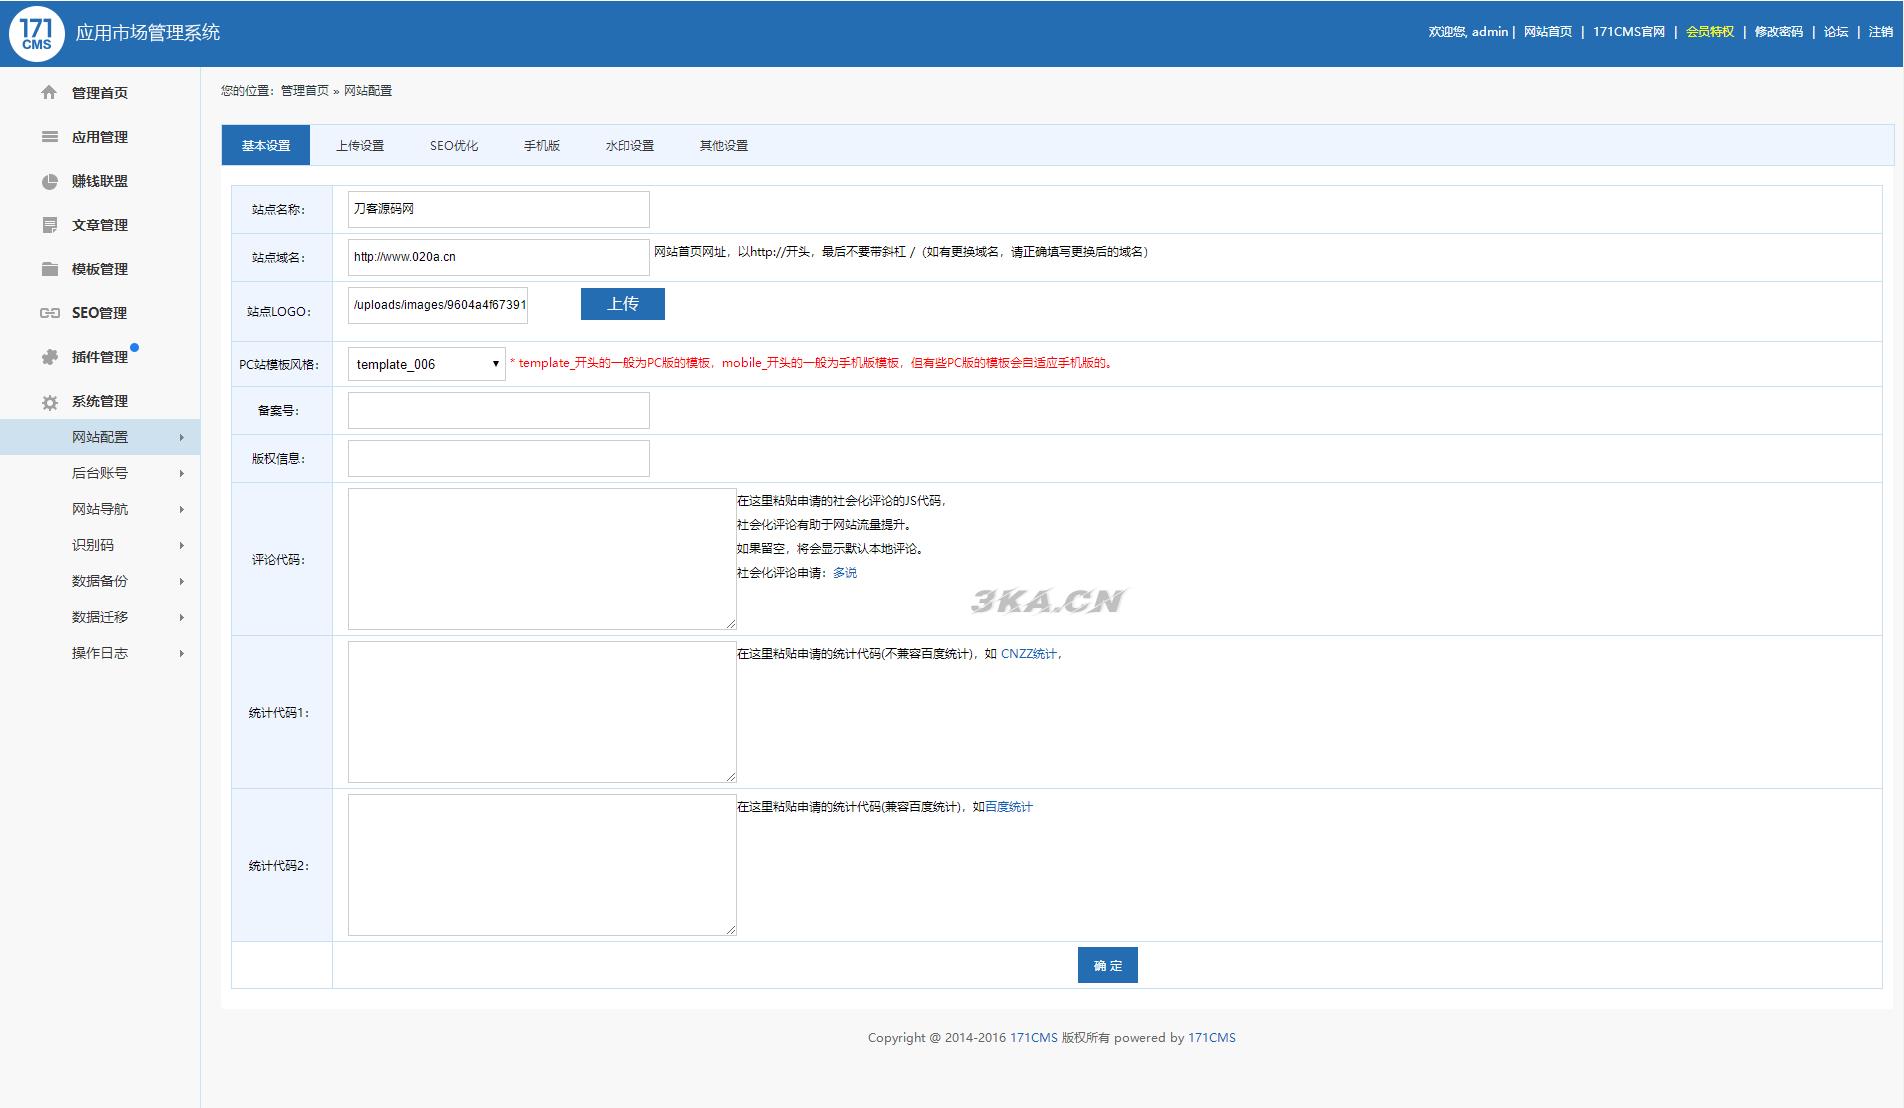Image resolution: width=1904 pixels, height=1108 pixels.
Task: Click the pie chart icon beside 赚钱联盟
Action: pos(49,181)
